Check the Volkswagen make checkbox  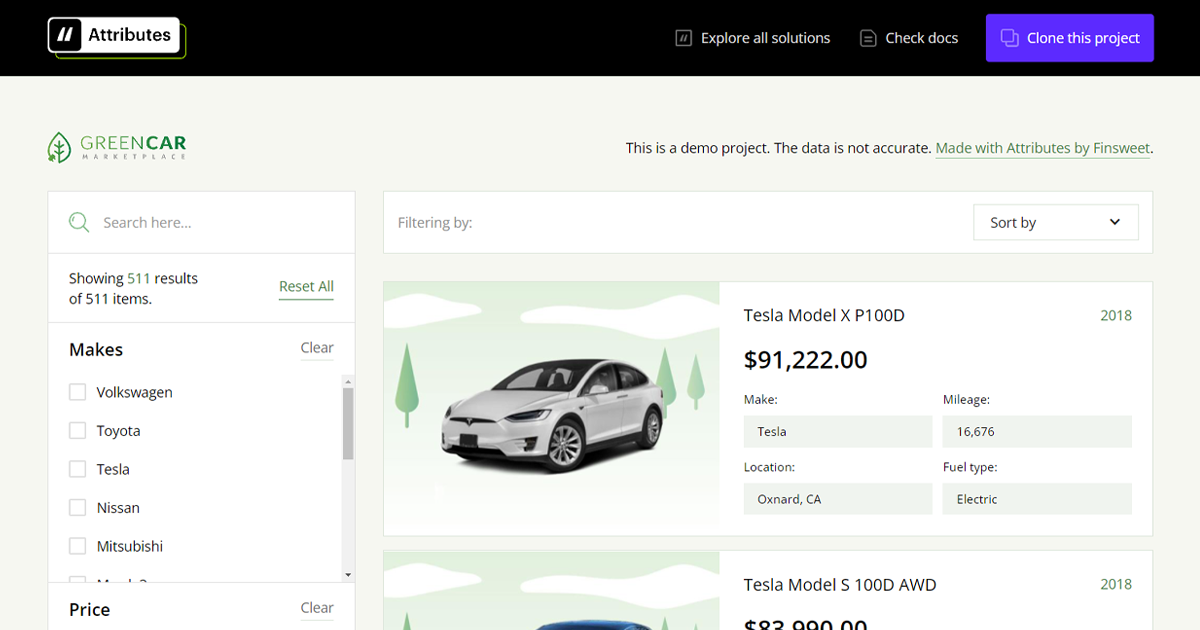[77, 392]
